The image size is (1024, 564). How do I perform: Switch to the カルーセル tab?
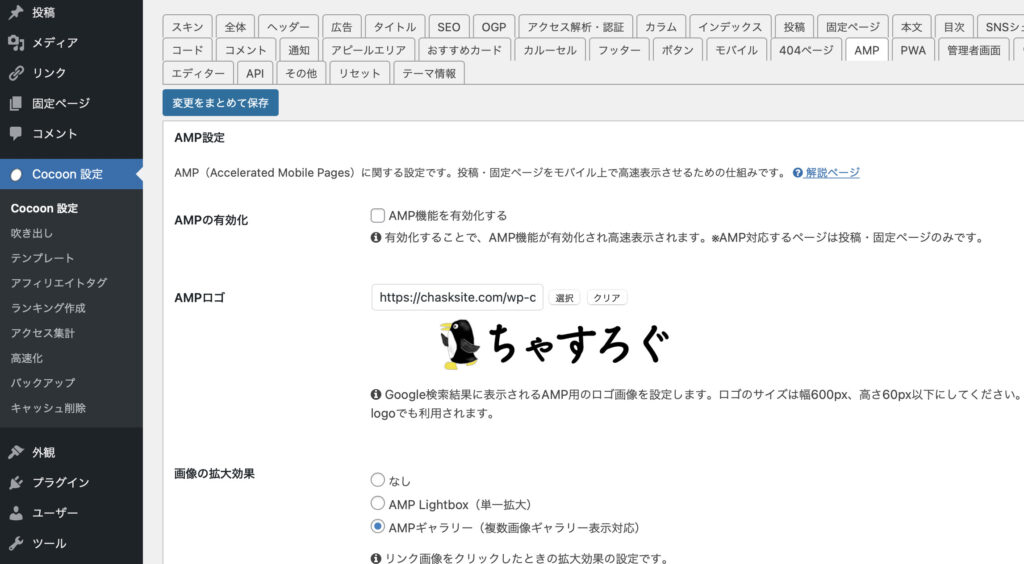[x=550, y=50]
